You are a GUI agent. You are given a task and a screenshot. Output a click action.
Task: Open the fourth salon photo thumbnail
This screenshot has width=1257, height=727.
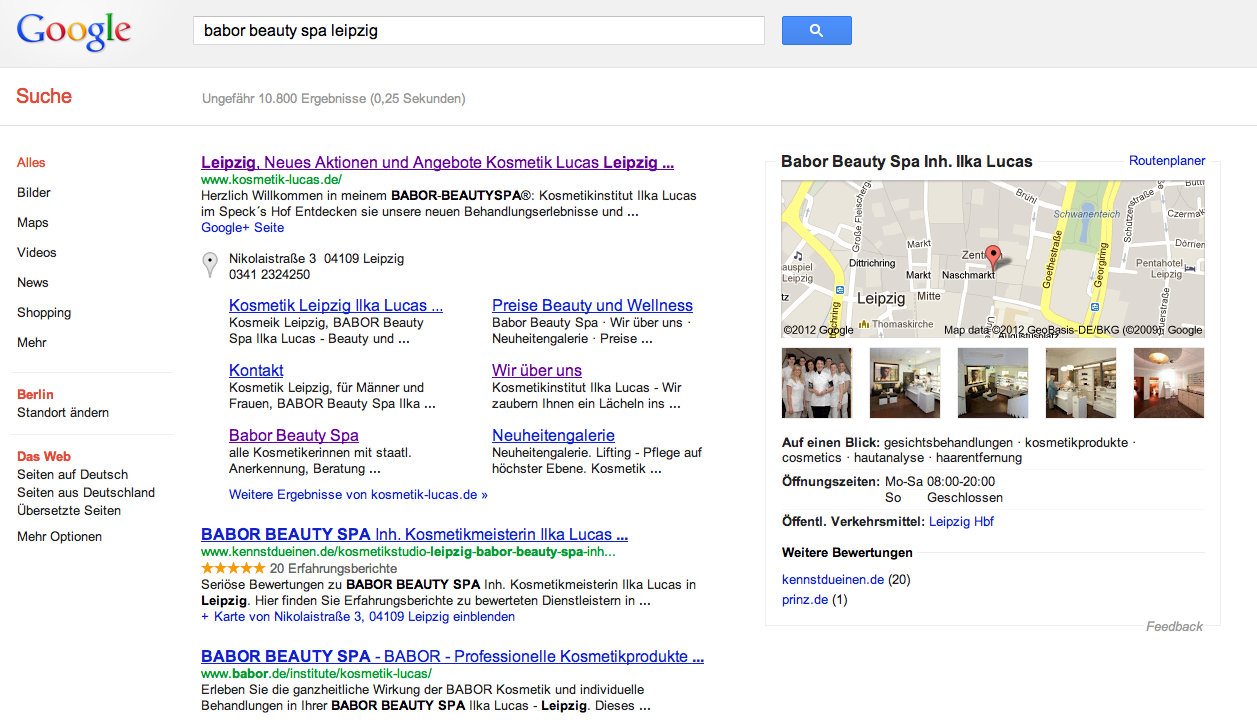(x=1081, y=383)
